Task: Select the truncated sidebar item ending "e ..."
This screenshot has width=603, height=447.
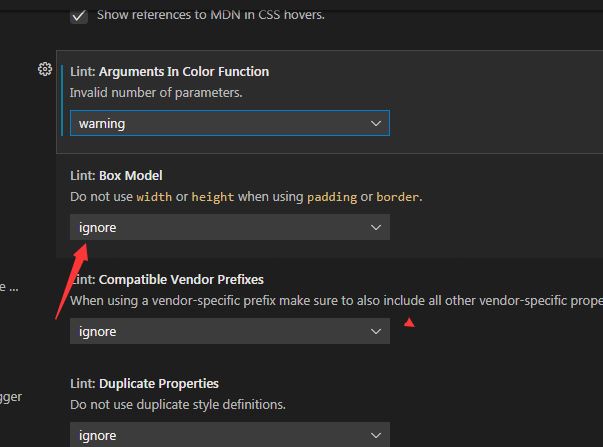Action: point(9,287)
